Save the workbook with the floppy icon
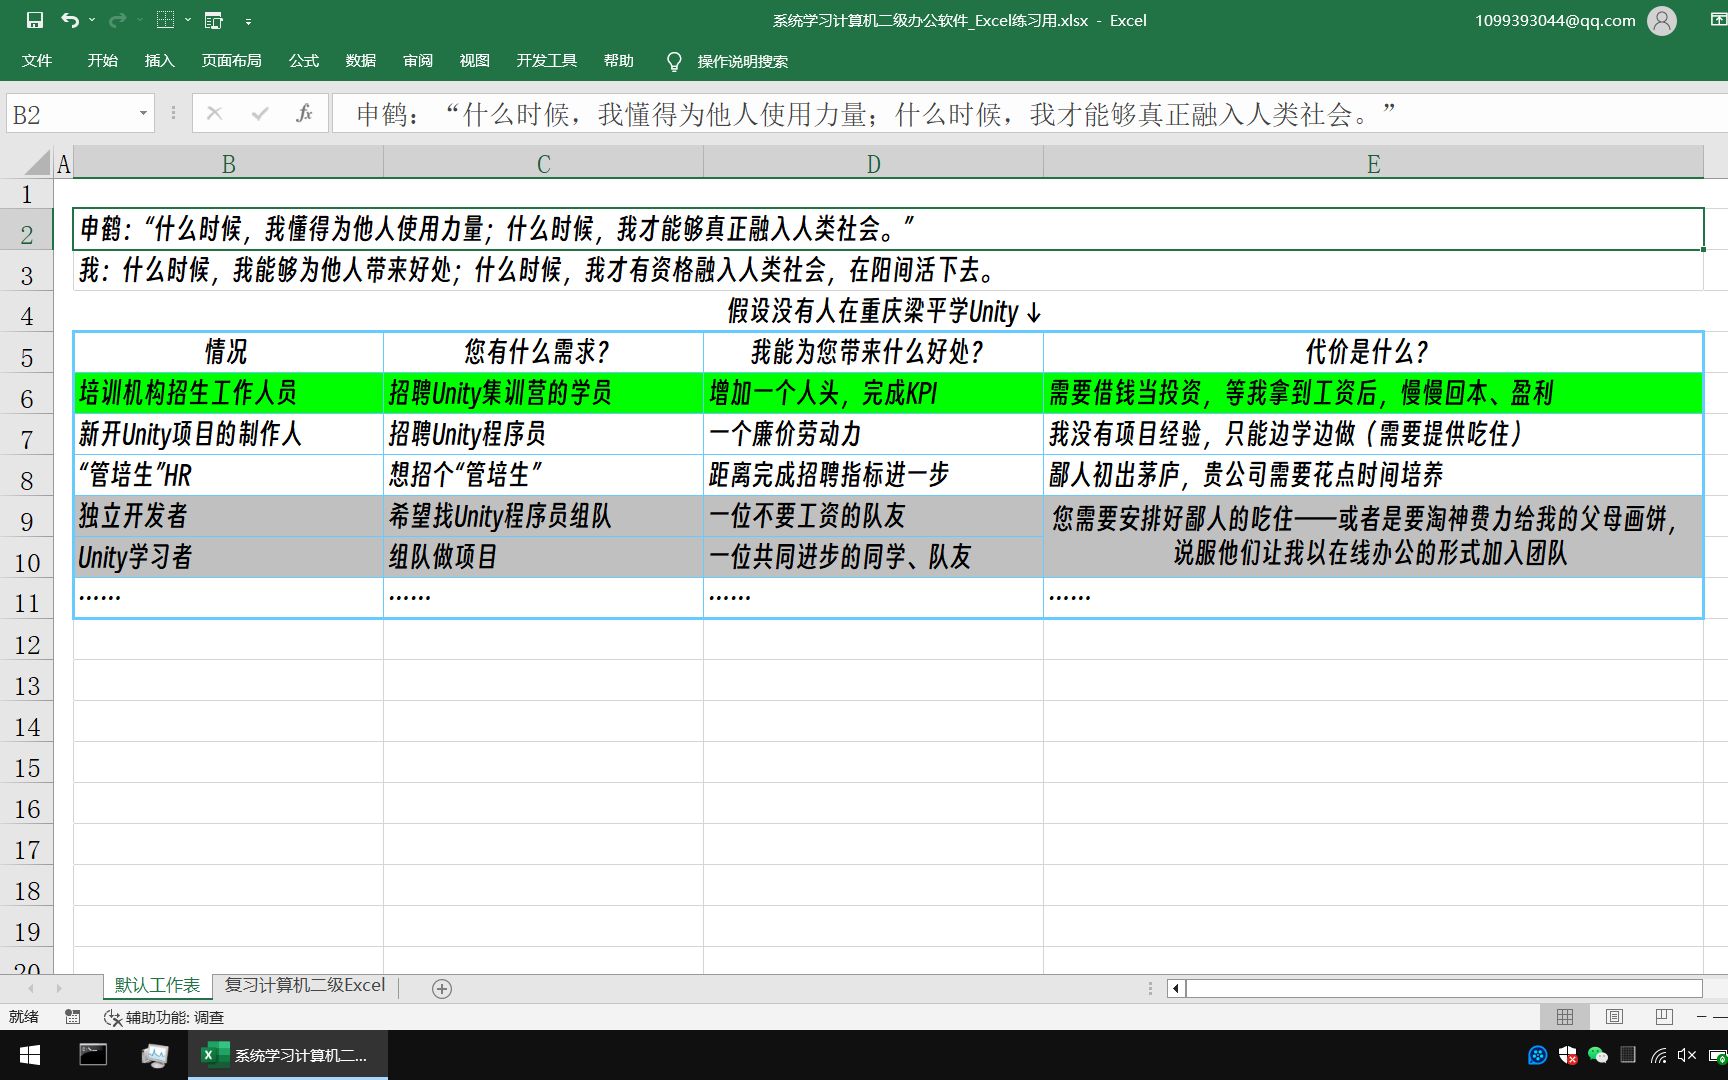This screenshot has height=1080, width=1728. pyautogui.click(x=35, y=20)
